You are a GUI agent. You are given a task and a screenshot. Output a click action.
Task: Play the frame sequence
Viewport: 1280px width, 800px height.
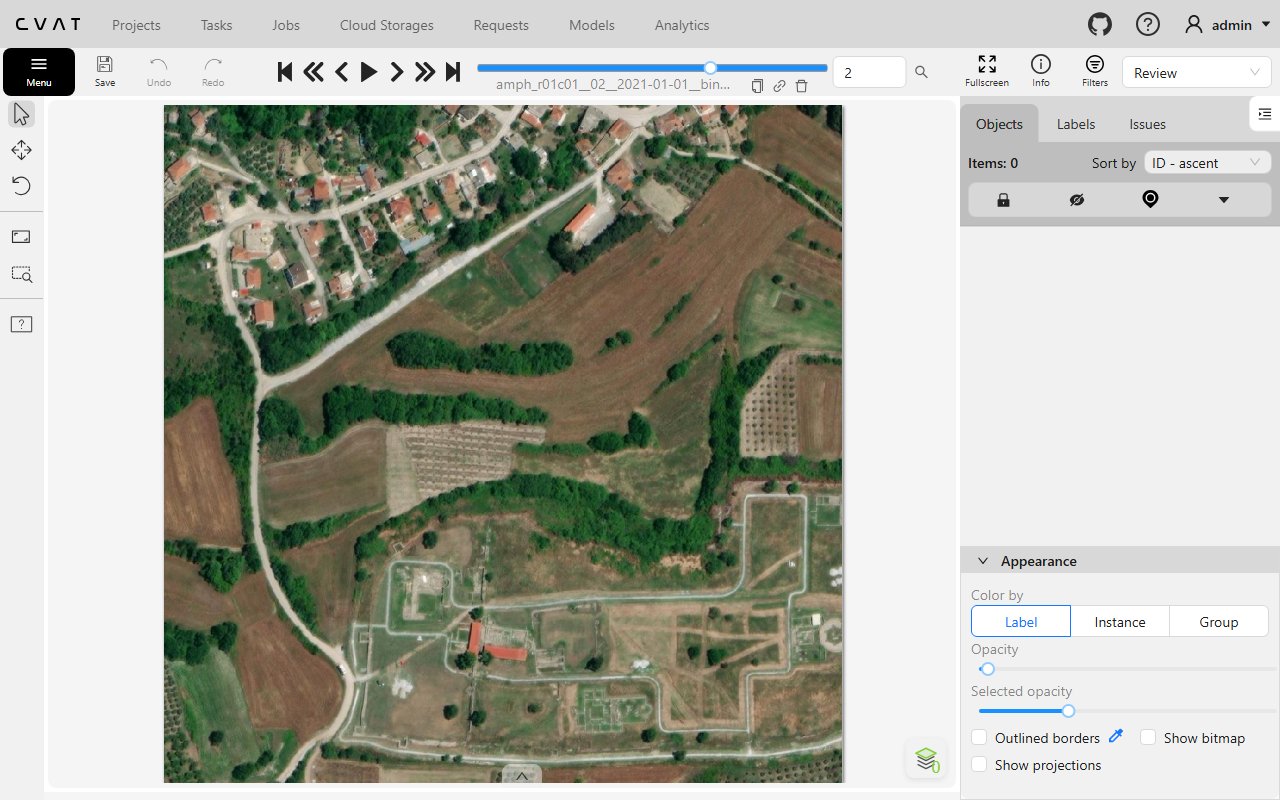[x=369, y=72]
